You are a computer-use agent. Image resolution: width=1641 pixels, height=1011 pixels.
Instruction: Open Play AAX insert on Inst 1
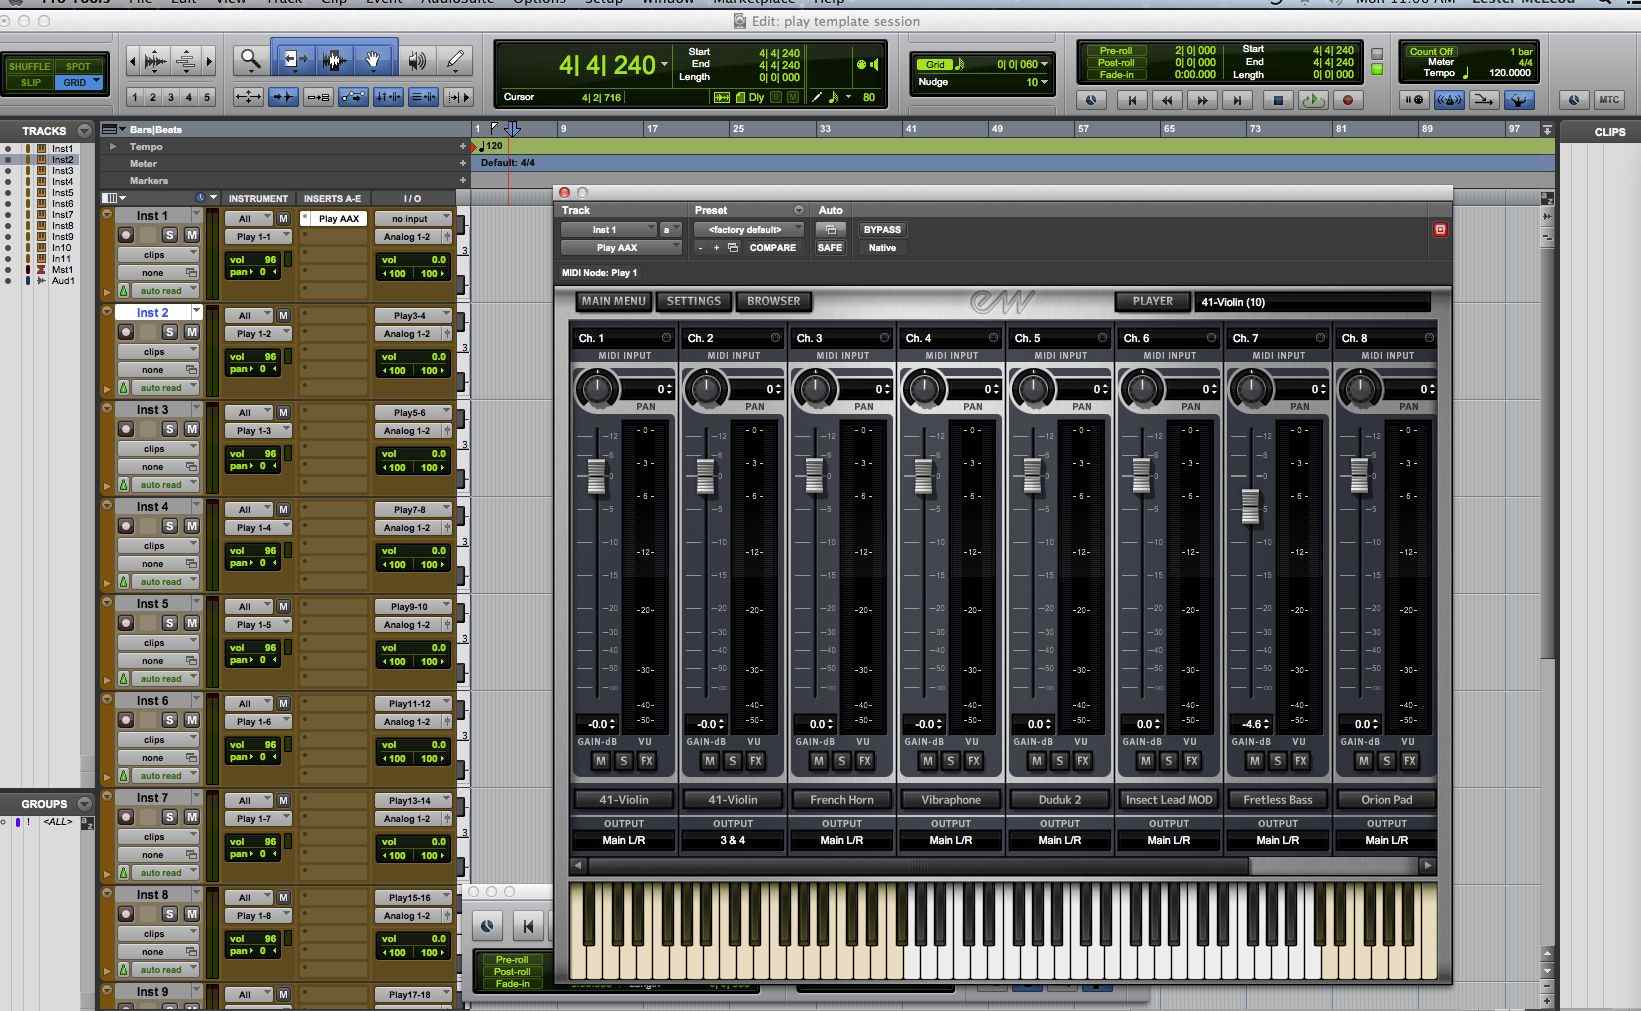coord(338,219)
